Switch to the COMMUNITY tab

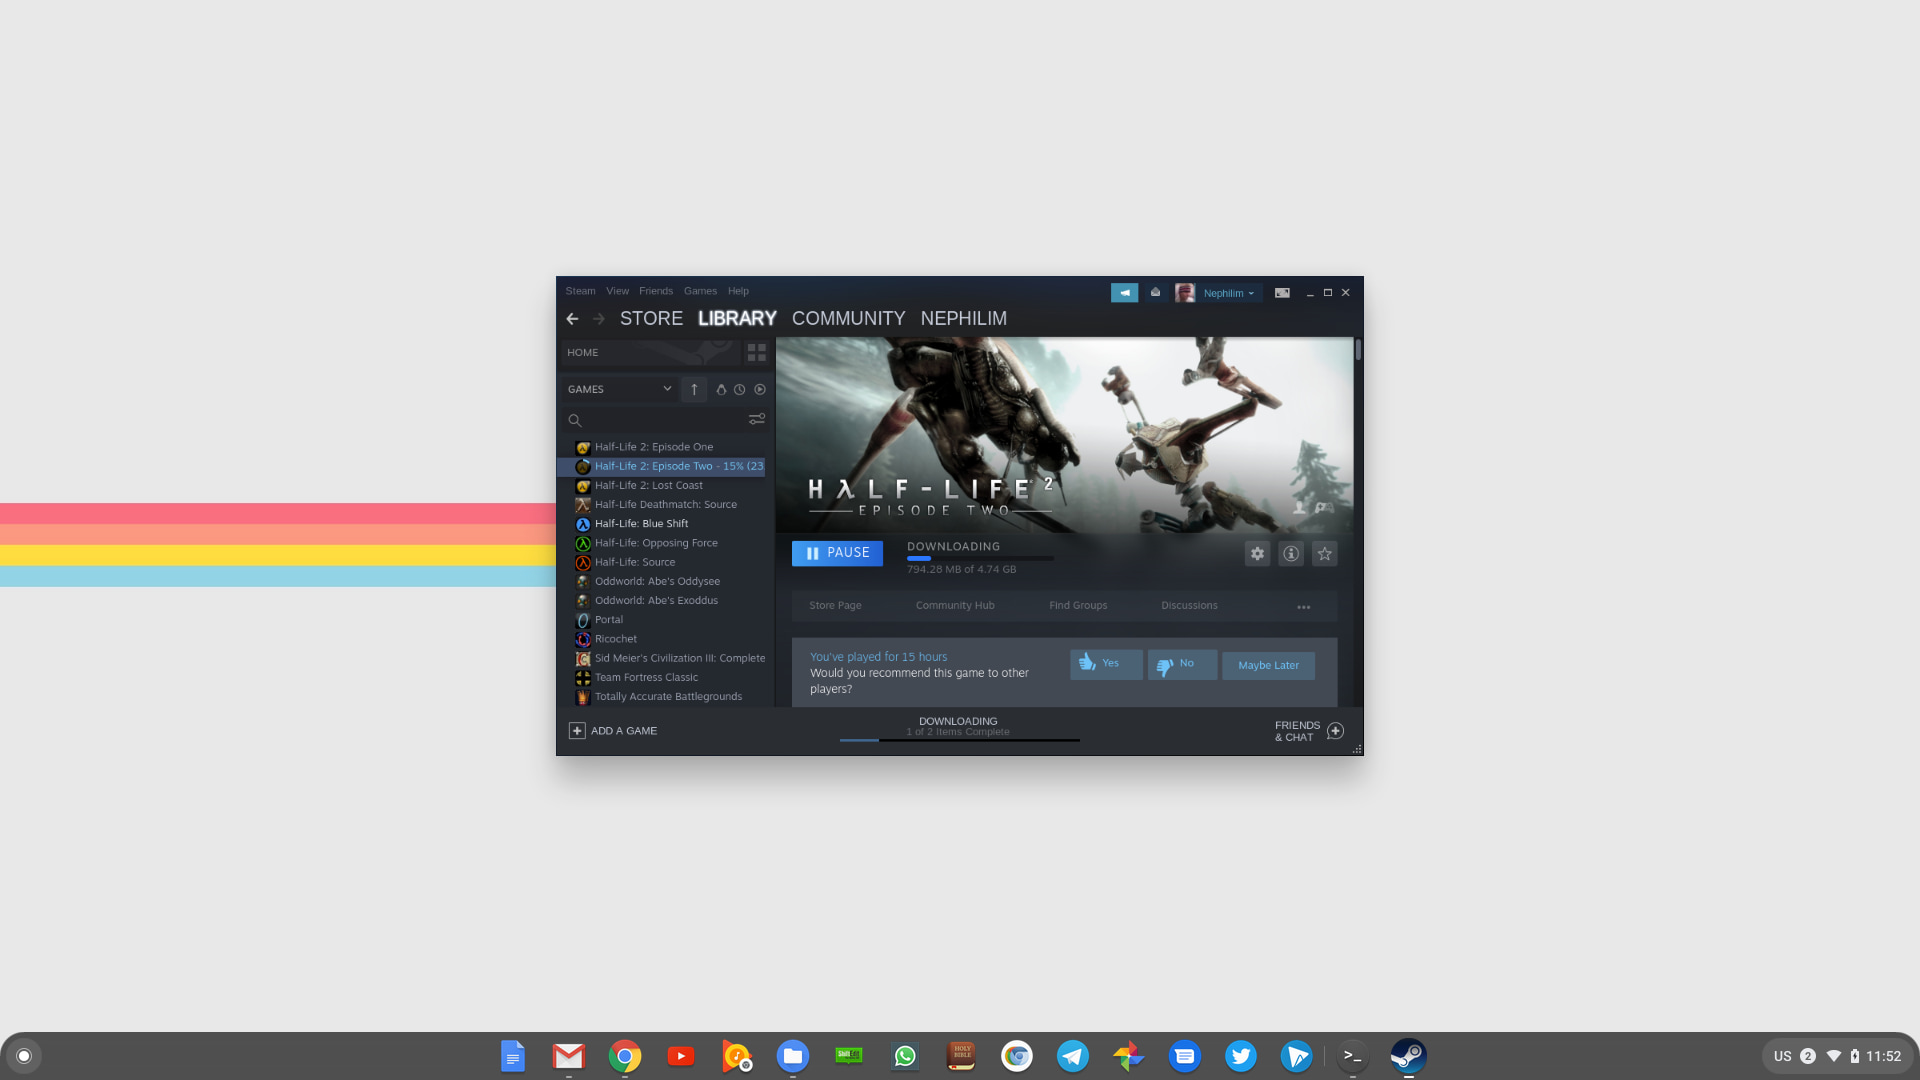[x=848, y=318]
